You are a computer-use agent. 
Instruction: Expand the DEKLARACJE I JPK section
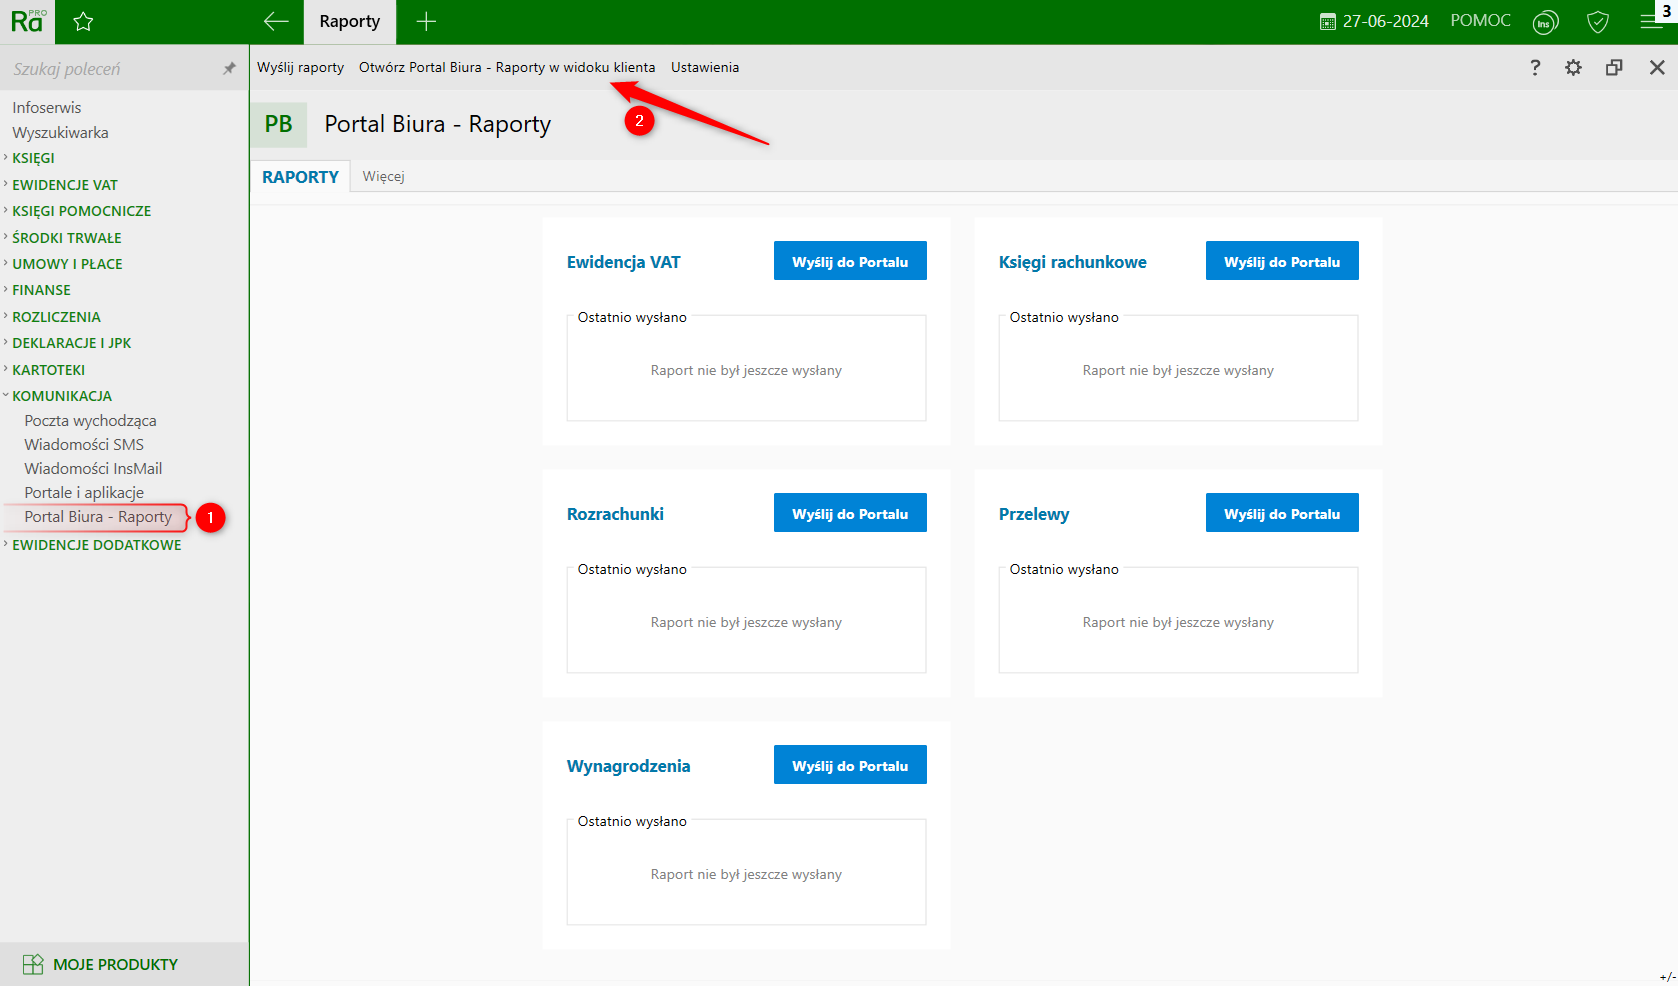(71, 343)
